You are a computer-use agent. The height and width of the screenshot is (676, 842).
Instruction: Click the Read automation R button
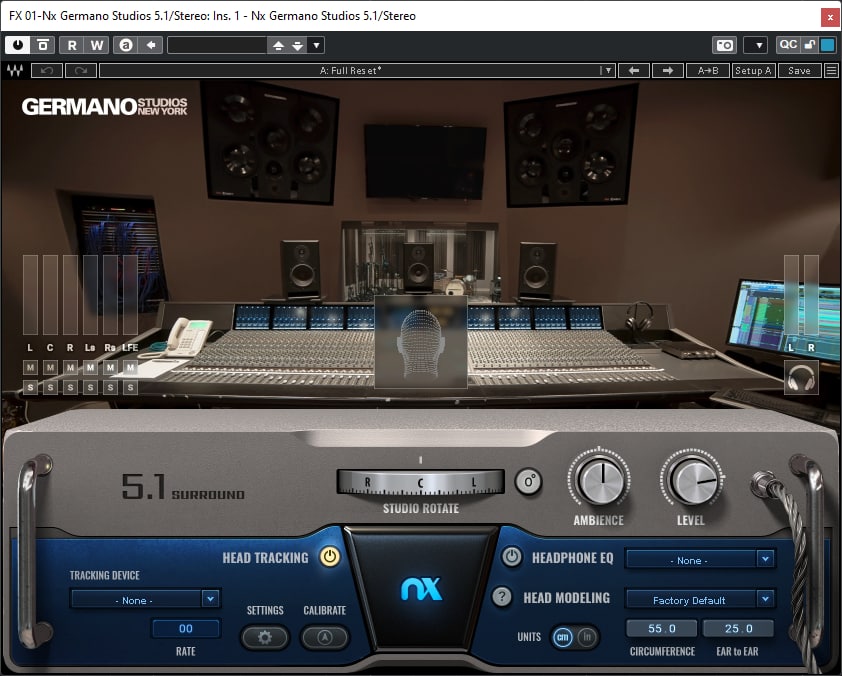(x=72, y=45)
